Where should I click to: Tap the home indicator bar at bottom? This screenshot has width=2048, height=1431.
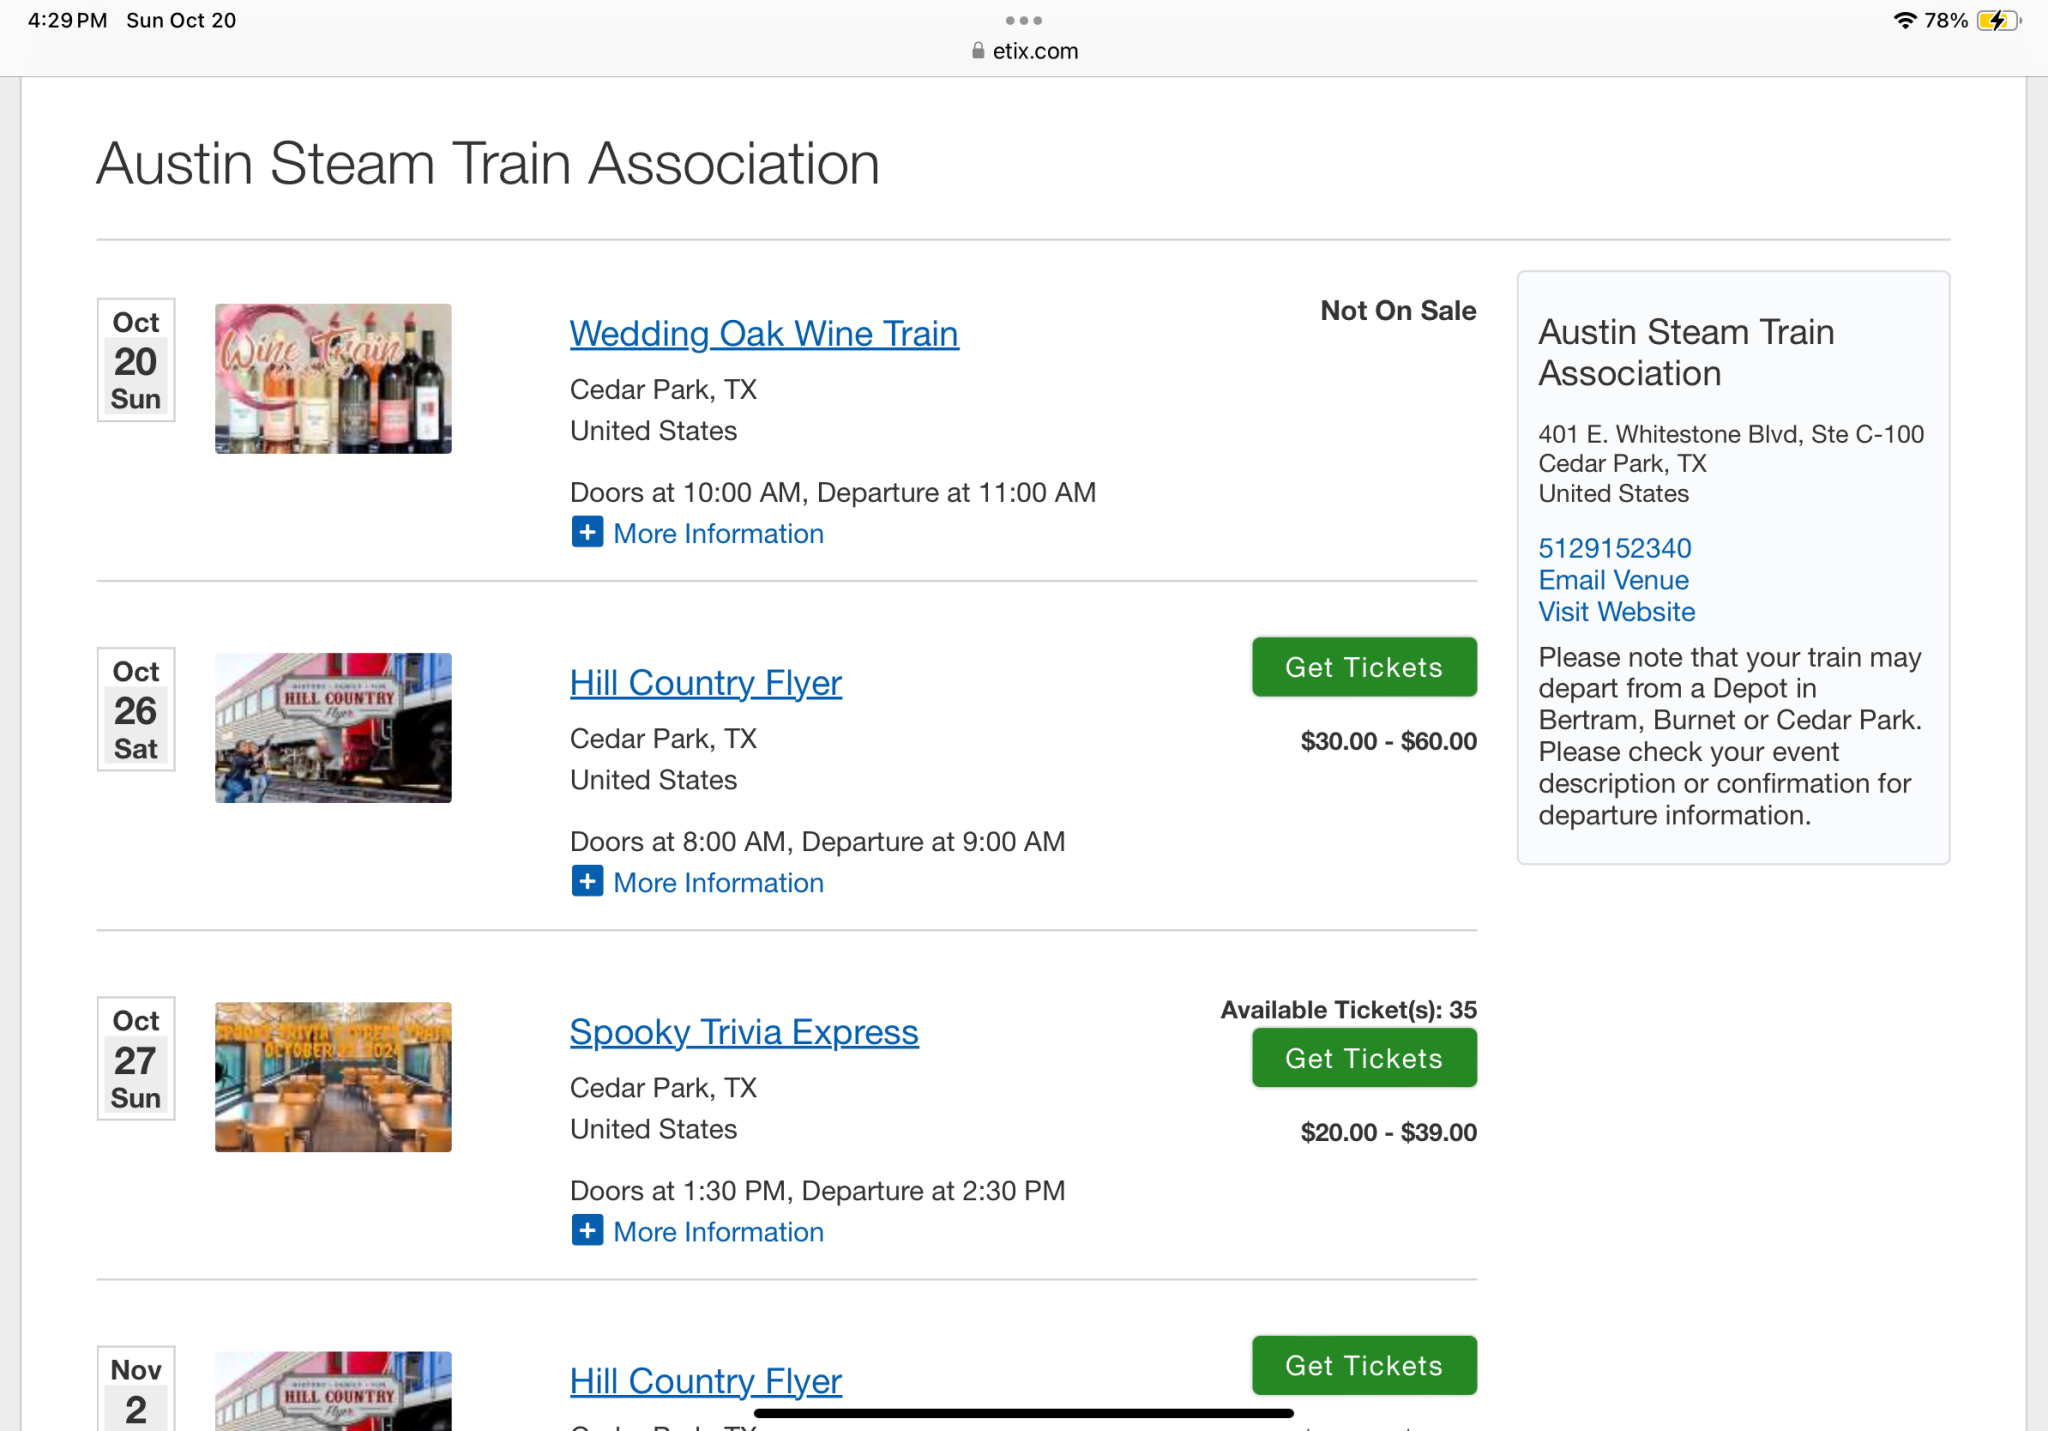pos(1024,1413)
